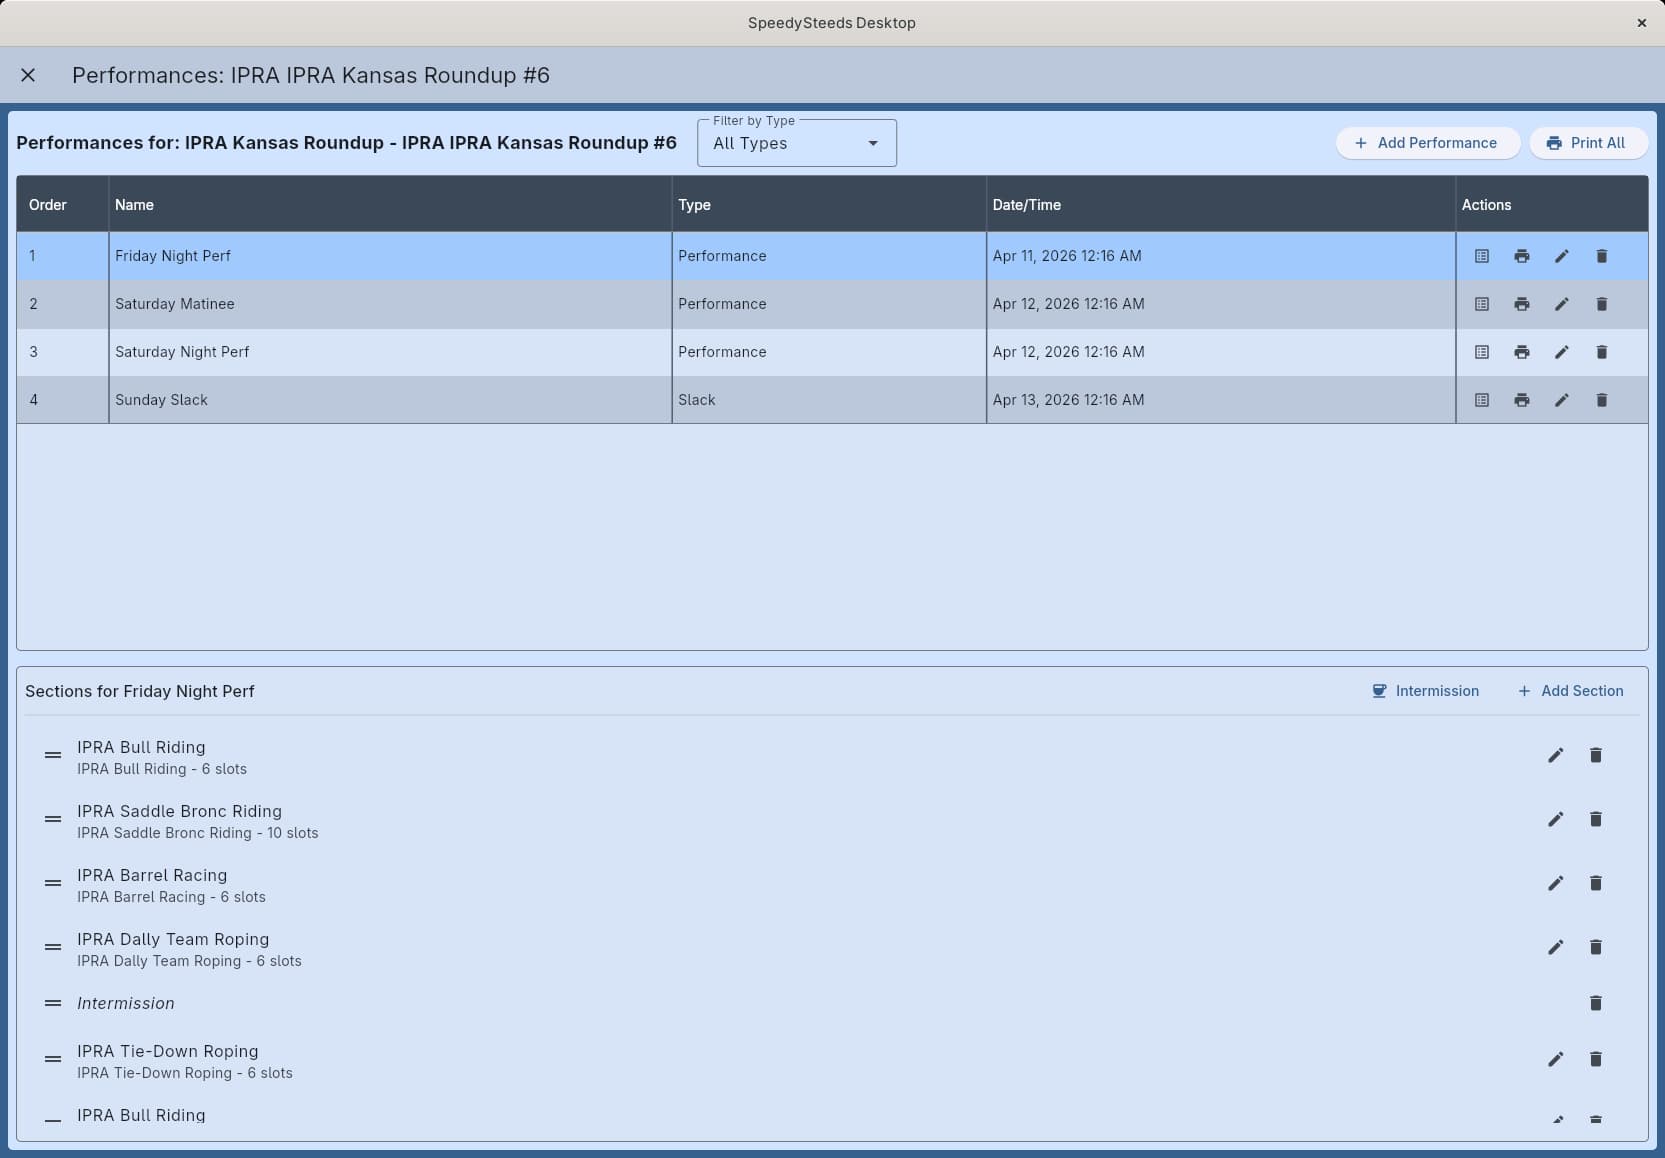This screenshot has width=1665, height=1158.
Task: Edit the Sunday Slack performance
Action: [1562, 400]
